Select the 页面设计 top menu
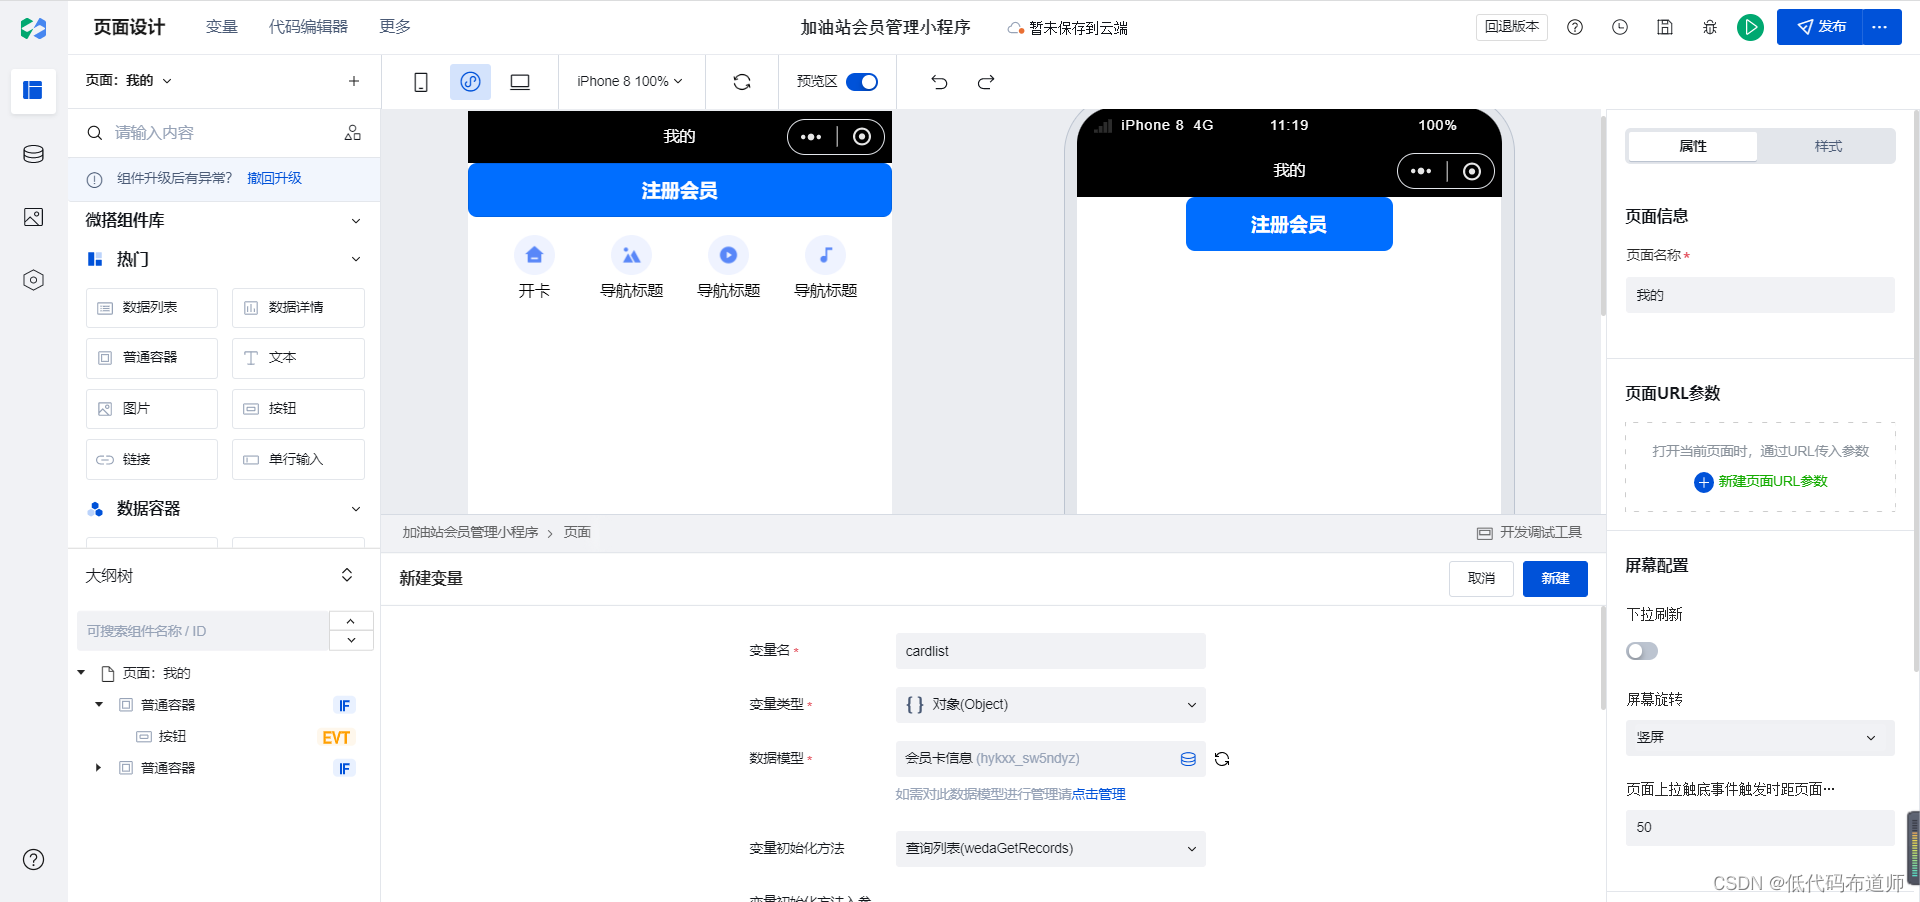This screenshot has width=1920, height=902. [x=129, y=27]
